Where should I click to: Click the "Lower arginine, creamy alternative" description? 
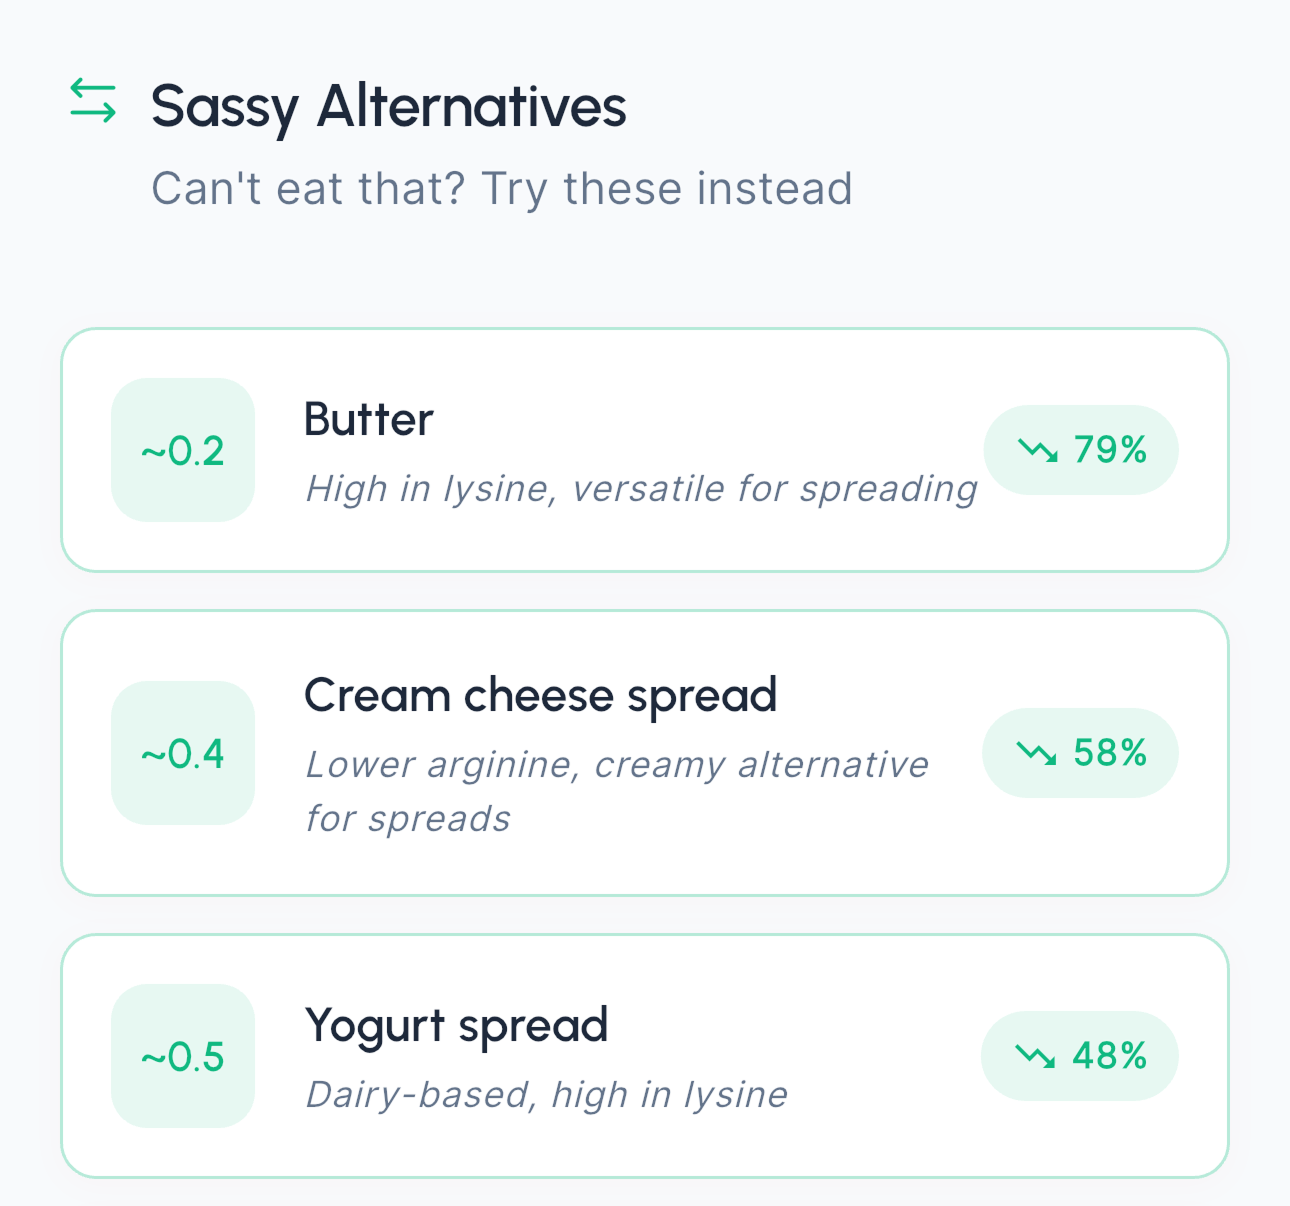pyautogui.click(x=616, y=766)
